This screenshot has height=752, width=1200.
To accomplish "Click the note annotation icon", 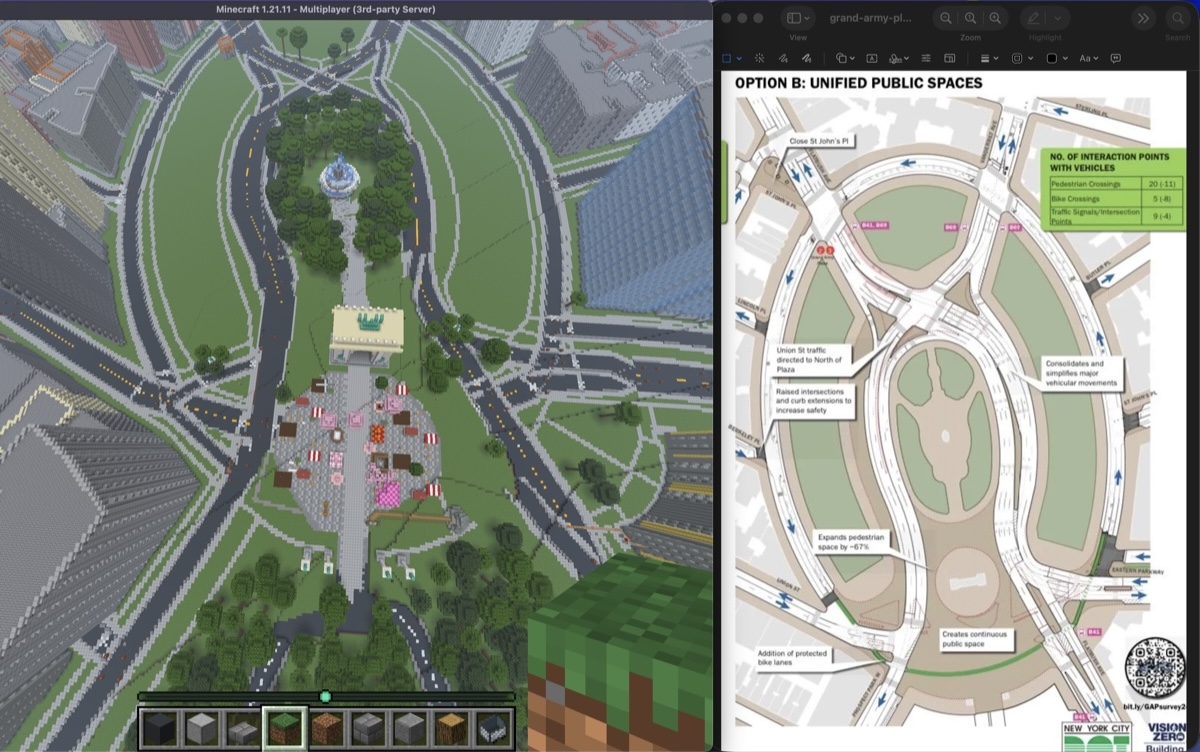I will 1114,58.
